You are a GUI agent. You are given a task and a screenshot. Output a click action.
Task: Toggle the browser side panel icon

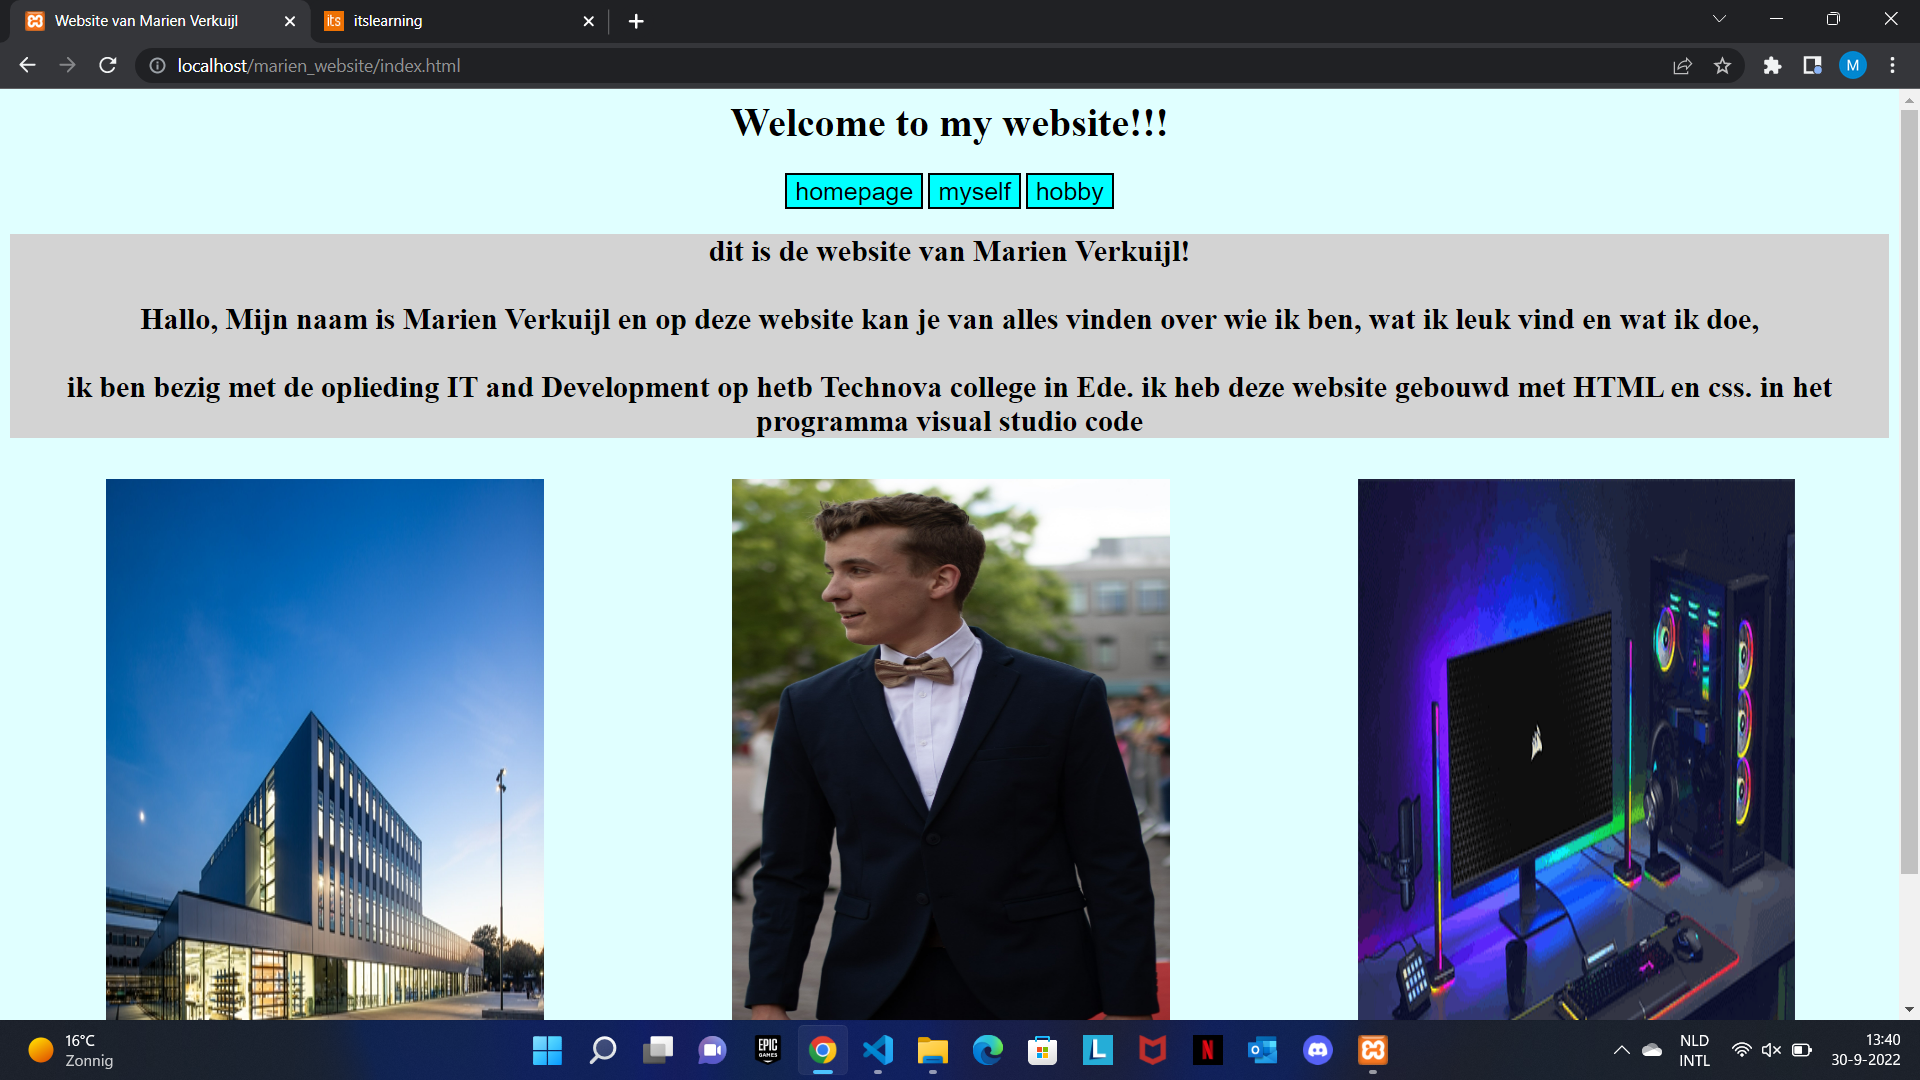coord(1812,66)
